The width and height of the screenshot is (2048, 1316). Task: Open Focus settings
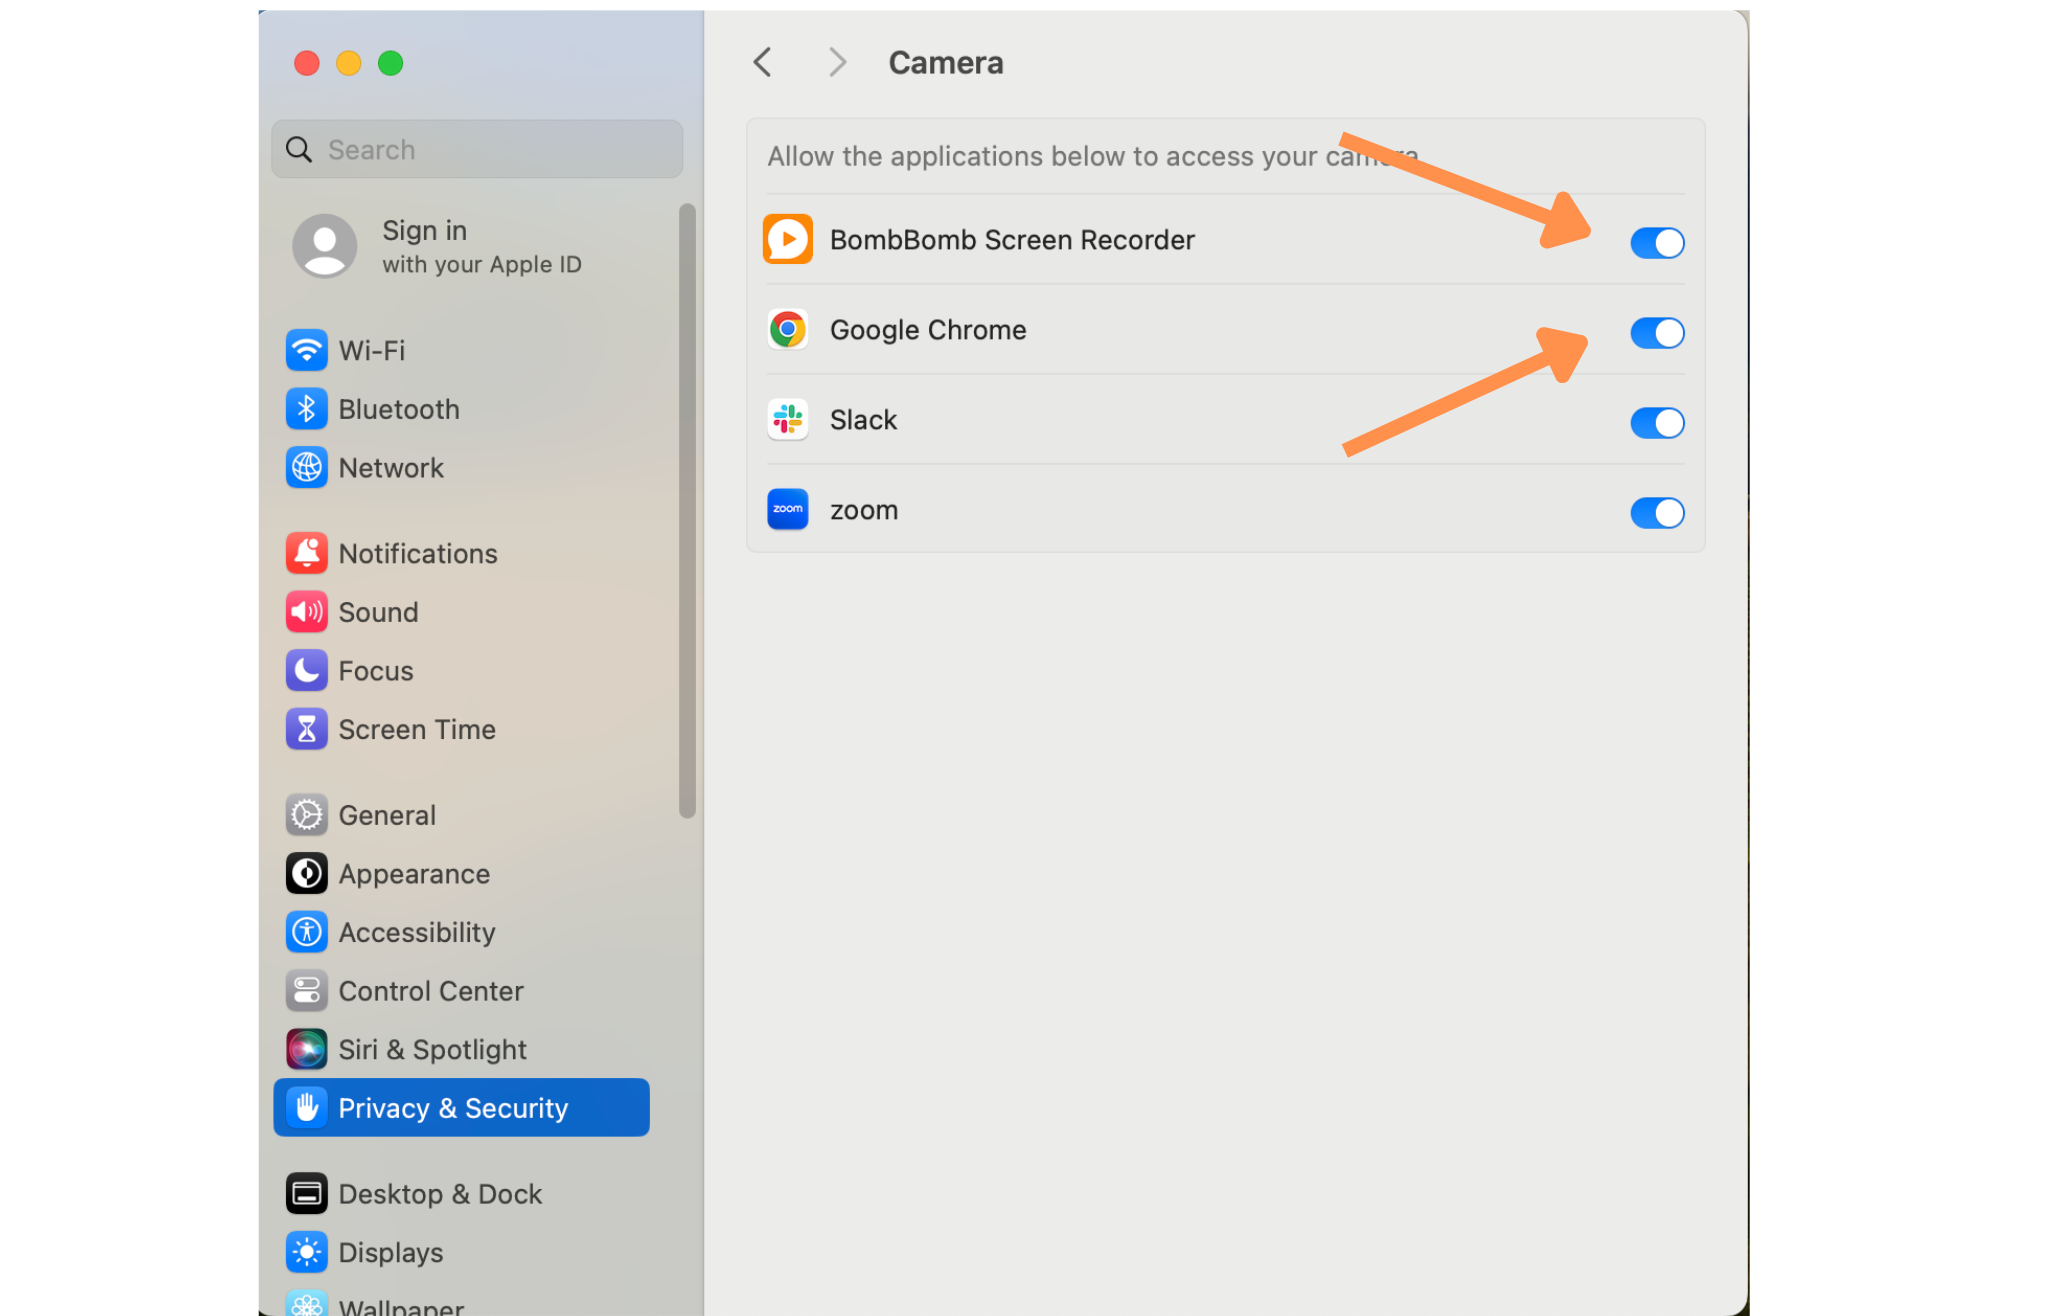click(x=461, y=671)
